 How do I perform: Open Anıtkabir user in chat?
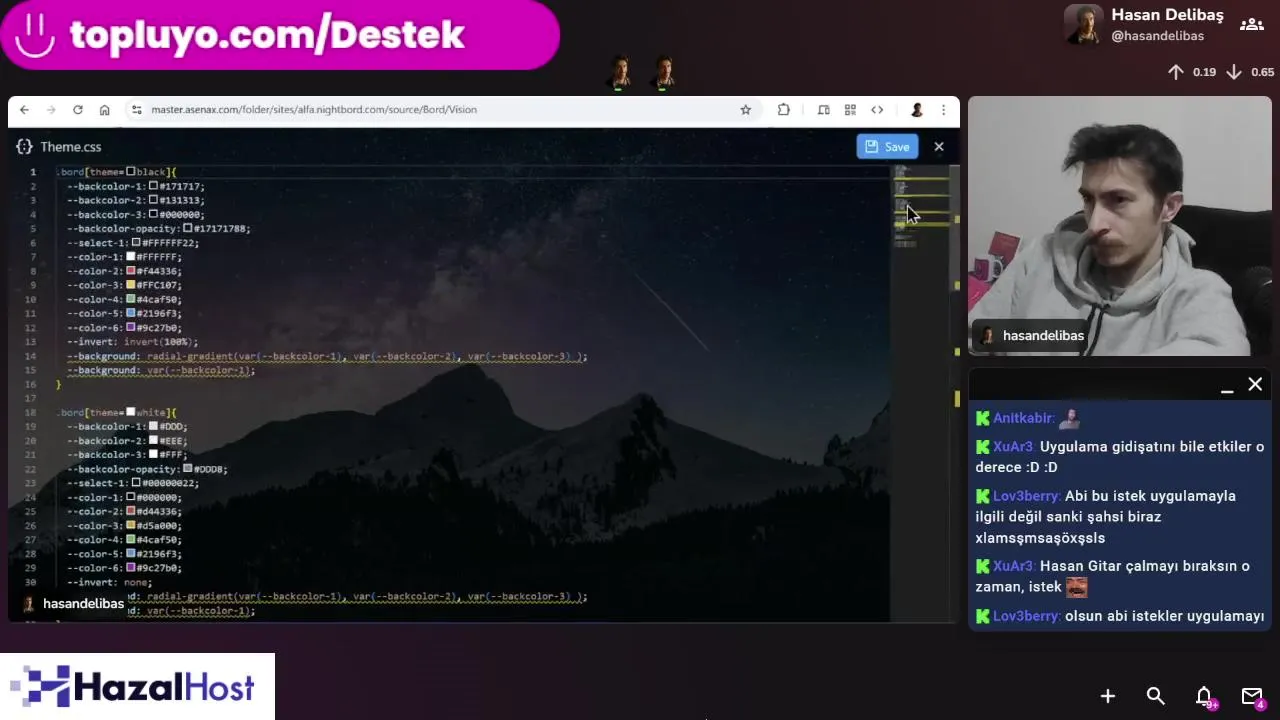click(1022, 418)
